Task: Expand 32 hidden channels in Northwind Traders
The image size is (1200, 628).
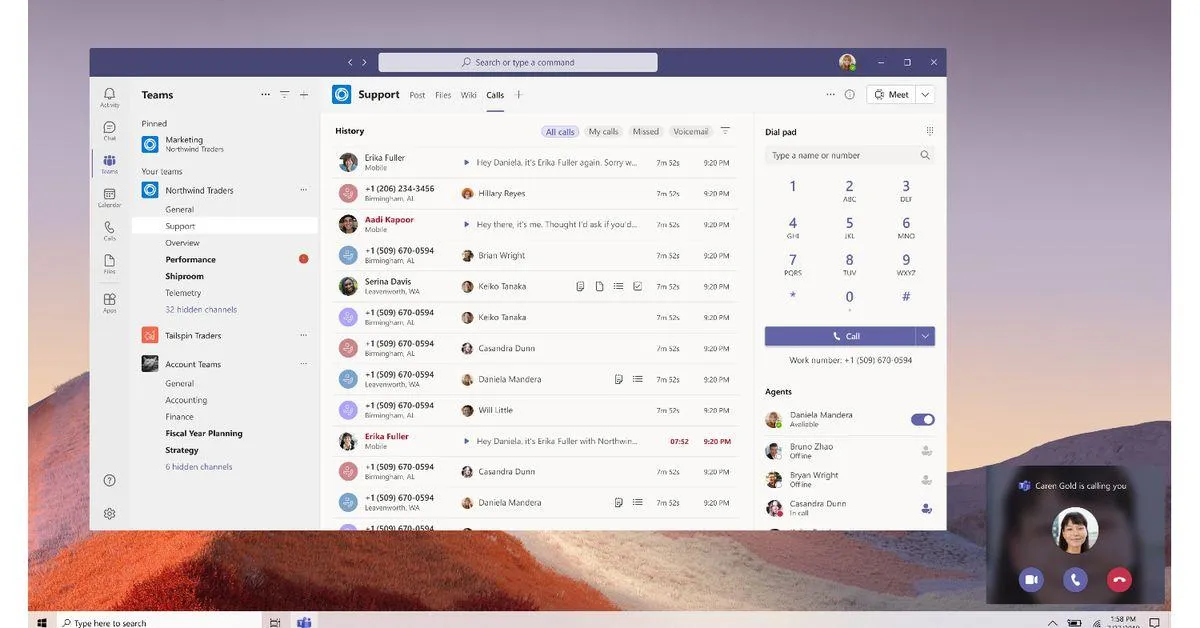Action: [x=201, y=309]
